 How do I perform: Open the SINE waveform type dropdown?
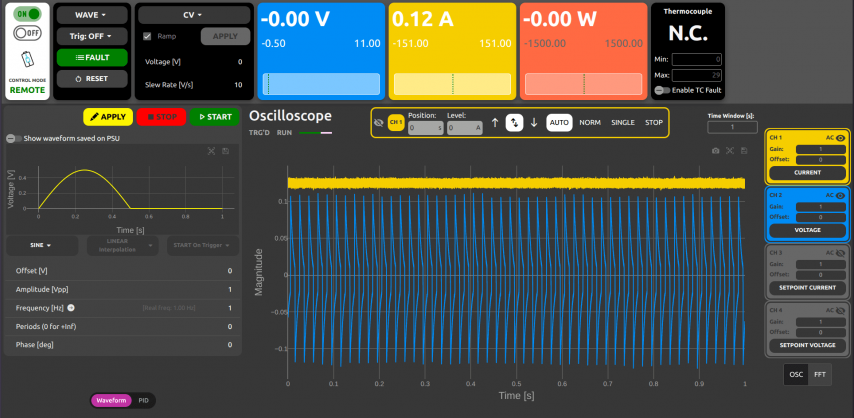coord(42,244)
